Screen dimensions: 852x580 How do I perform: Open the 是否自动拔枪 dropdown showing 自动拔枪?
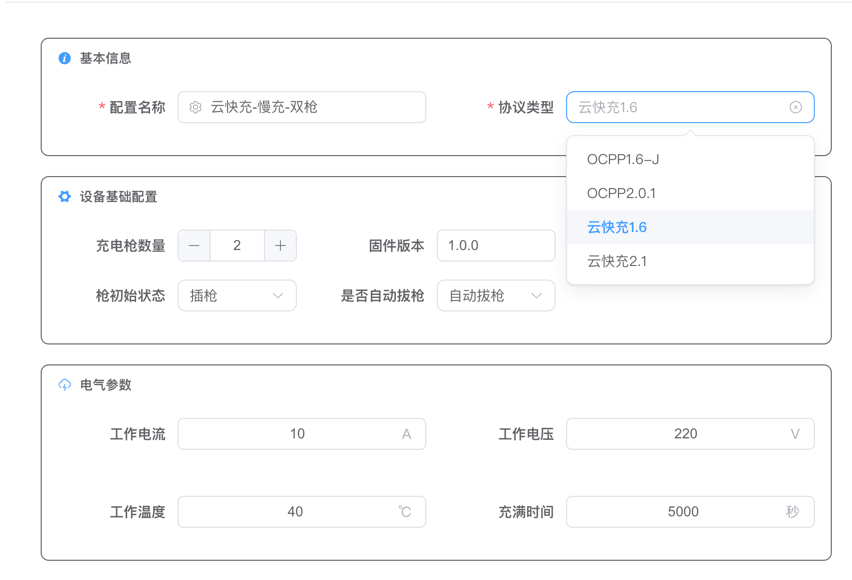(x=496, y=296)
